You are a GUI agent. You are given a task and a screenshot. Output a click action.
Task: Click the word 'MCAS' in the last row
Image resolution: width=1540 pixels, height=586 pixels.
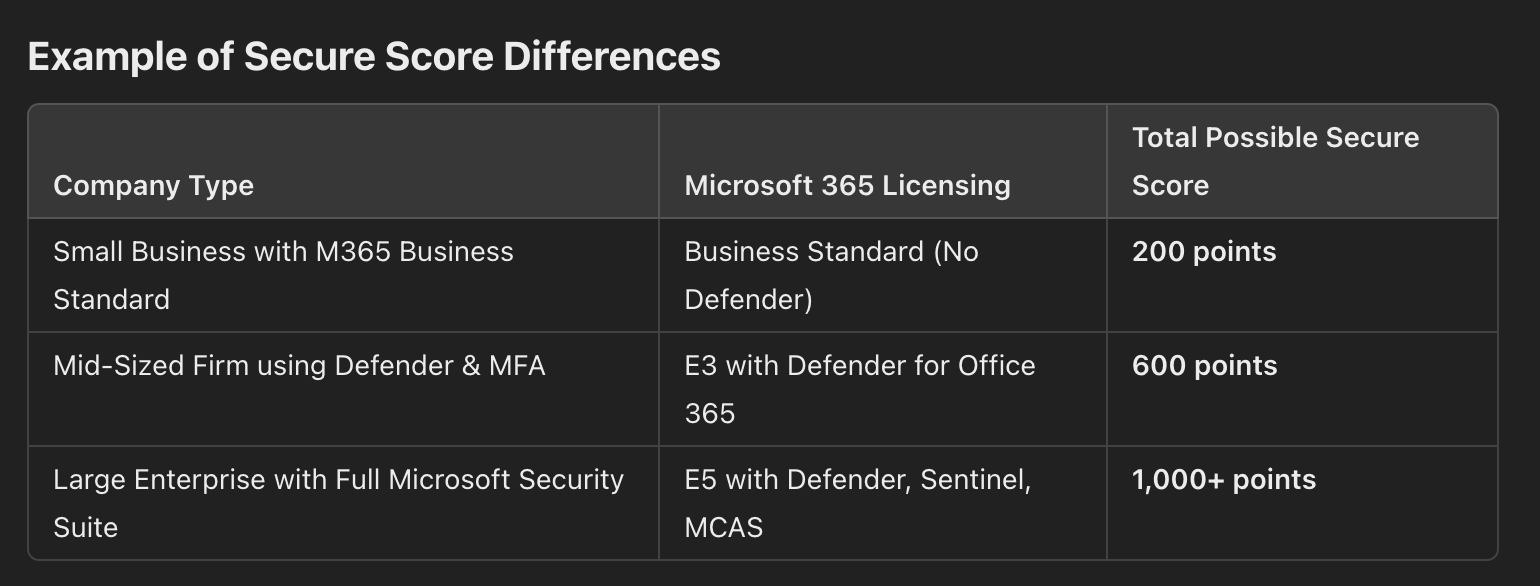[723, 528]
